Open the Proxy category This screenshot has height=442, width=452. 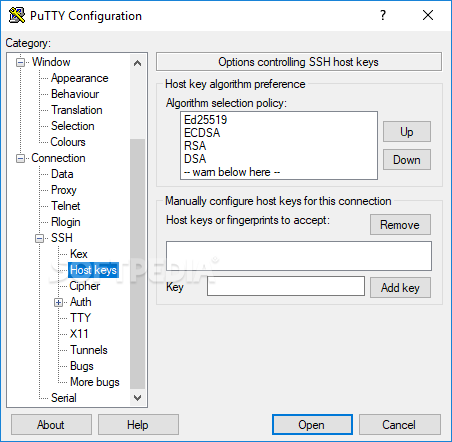pyautogui.click(x=64, y=190)
